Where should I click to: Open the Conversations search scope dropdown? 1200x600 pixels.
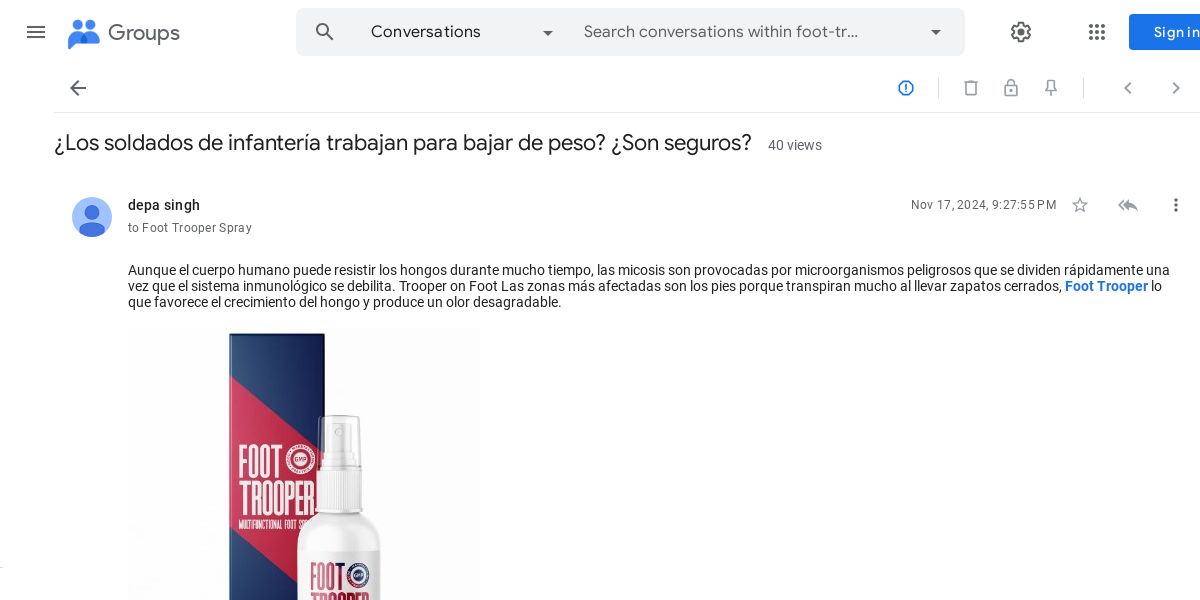tap(462, 32)
